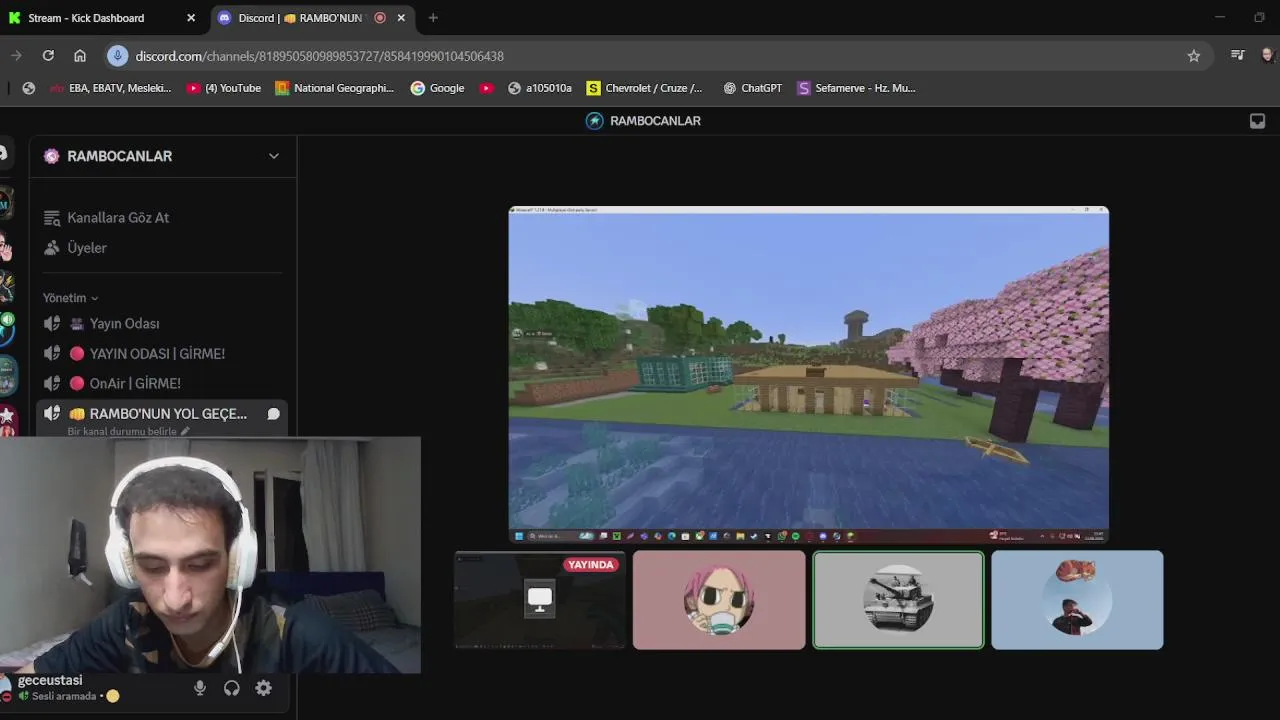This screenshot has width=1280, height=720.
Task: Close the Discord browser tab
Action: pos(401,18)
